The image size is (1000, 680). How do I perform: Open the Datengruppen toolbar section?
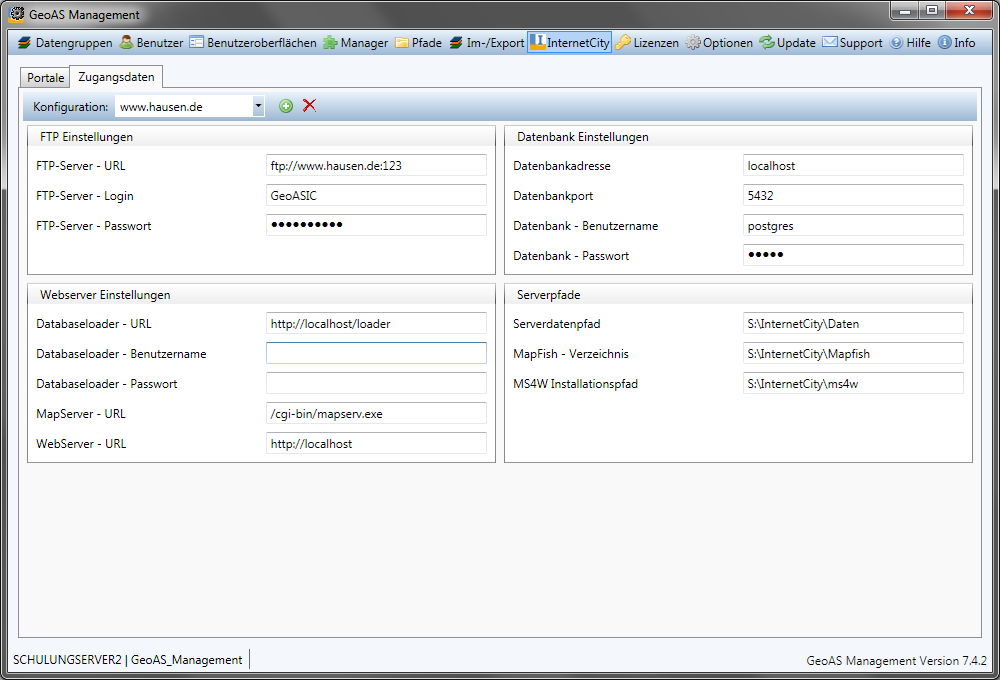[x=65, y=43]
